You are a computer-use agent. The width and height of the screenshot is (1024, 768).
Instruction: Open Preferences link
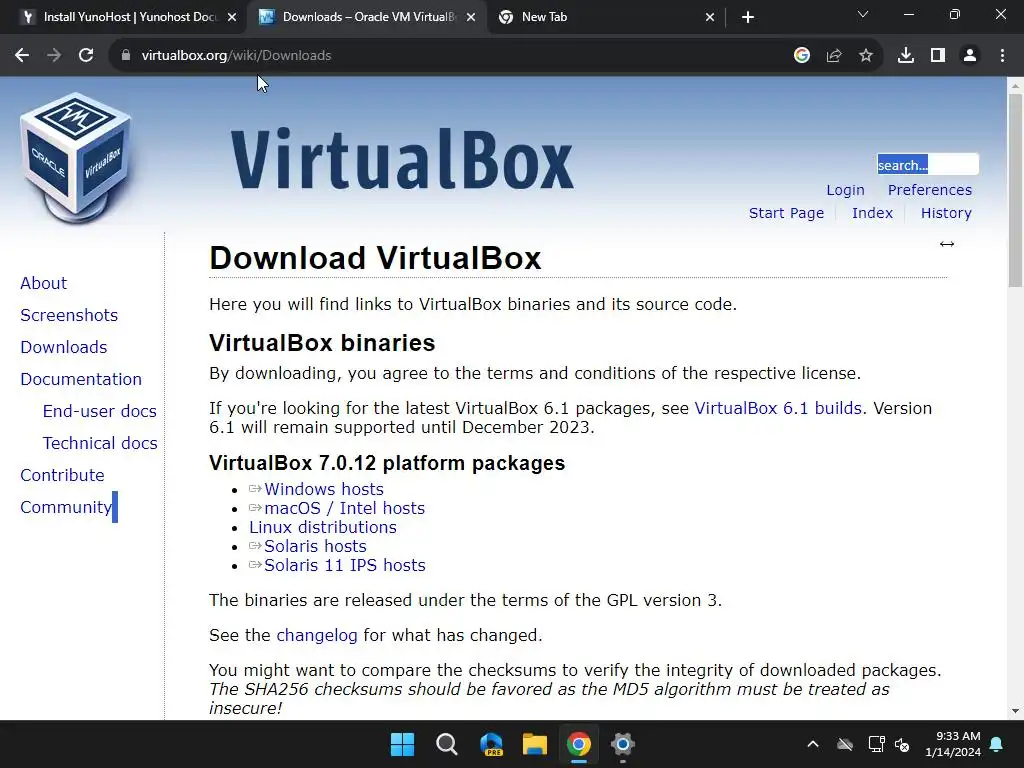click(x=929, y=190)
